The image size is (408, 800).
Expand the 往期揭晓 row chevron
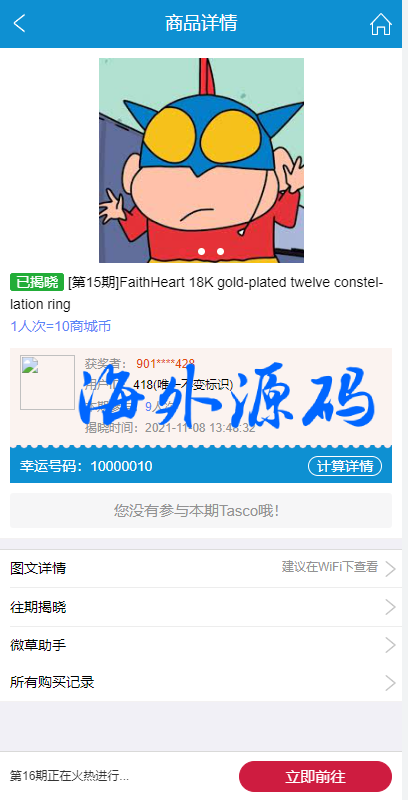(390, 607)
